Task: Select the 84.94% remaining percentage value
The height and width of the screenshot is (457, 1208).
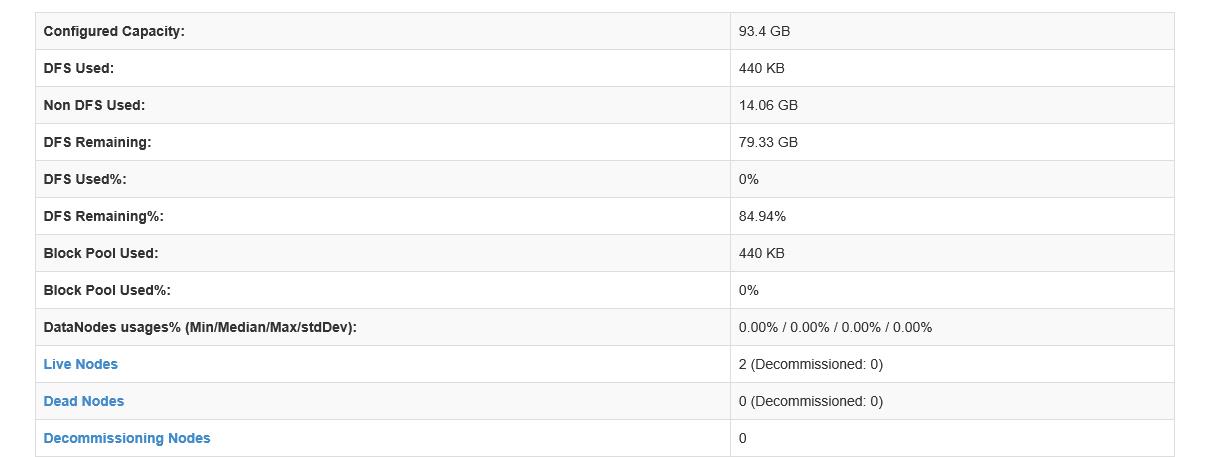Action: [x=762, y=216]
